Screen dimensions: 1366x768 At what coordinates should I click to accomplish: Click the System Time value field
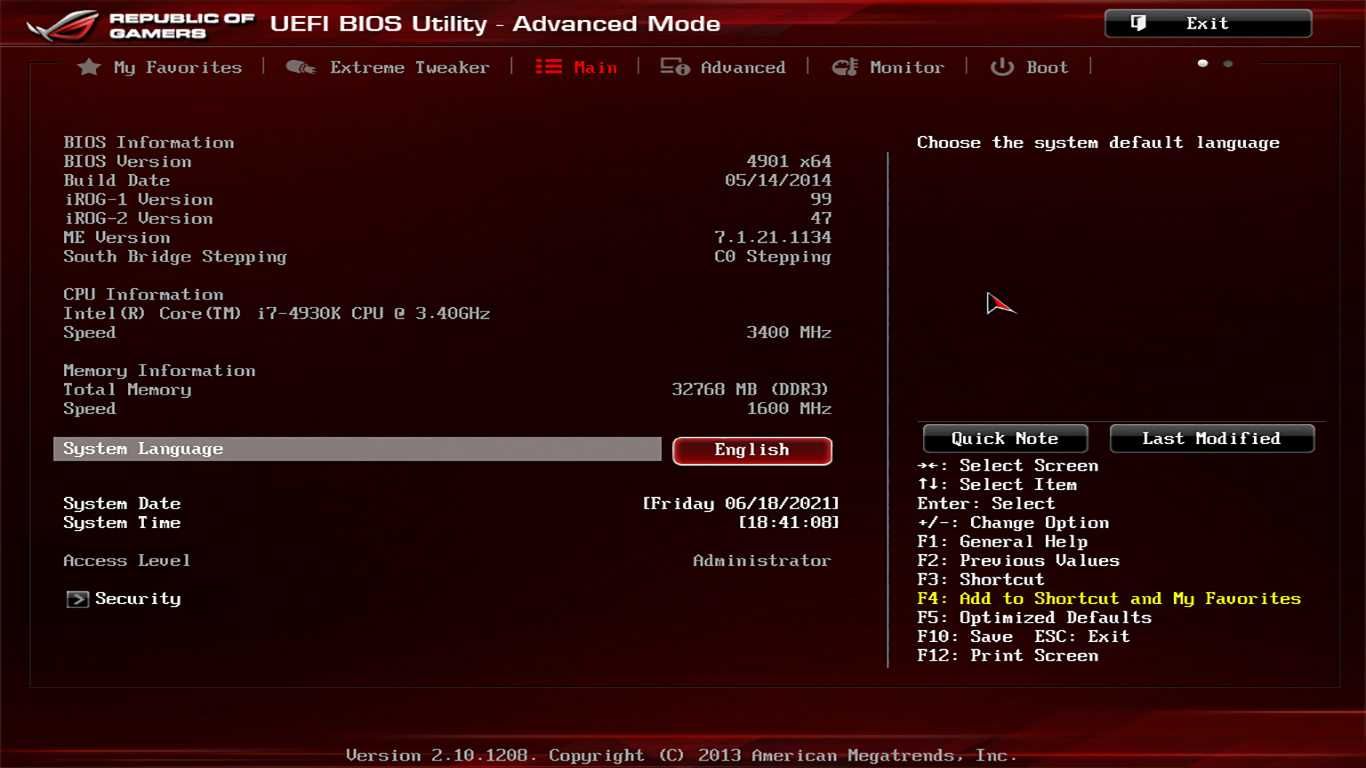click(789, 523)
